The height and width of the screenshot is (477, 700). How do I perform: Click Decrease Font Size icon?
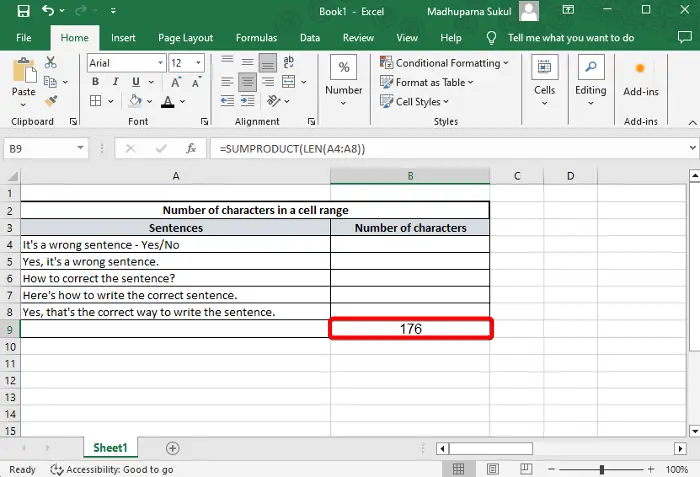(196, 82)
